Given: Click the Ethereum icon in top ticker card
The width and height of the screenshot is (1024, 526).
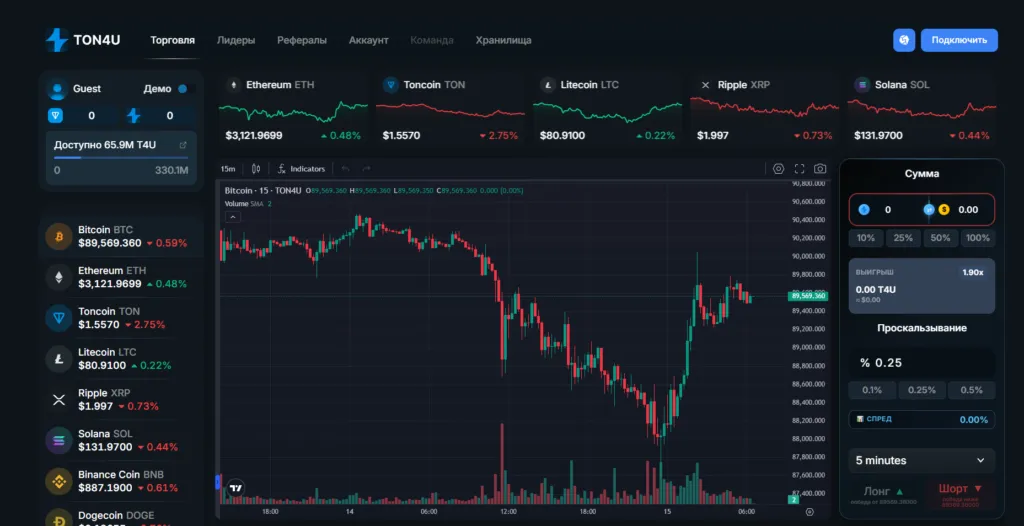Looking at the screenshot, I should click(x=233, y=85).
